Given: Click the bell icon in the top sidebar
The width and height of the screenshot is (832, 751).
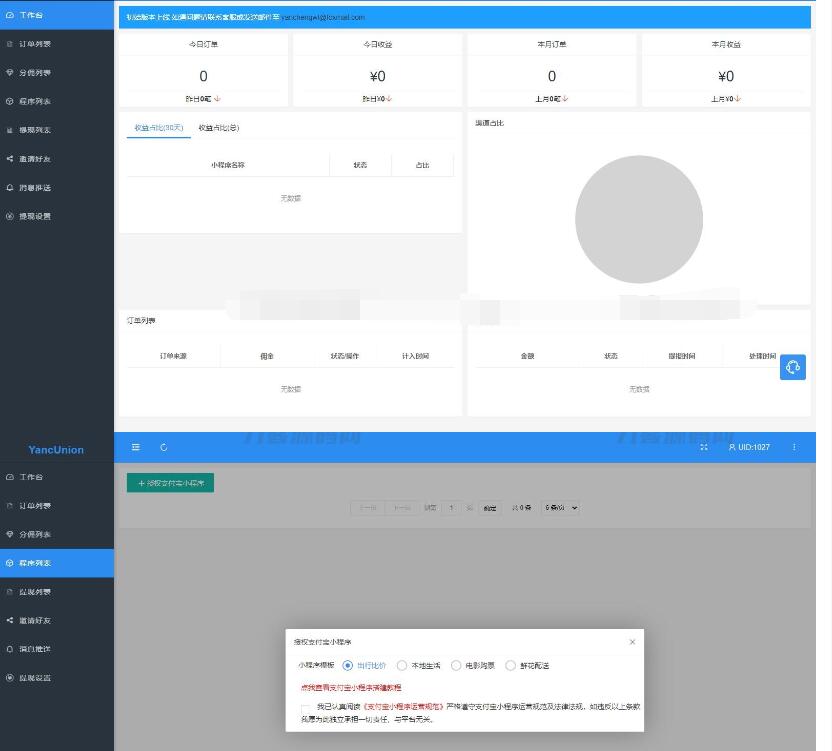Looking at the screenshot, I should click(x=10, y=188).
